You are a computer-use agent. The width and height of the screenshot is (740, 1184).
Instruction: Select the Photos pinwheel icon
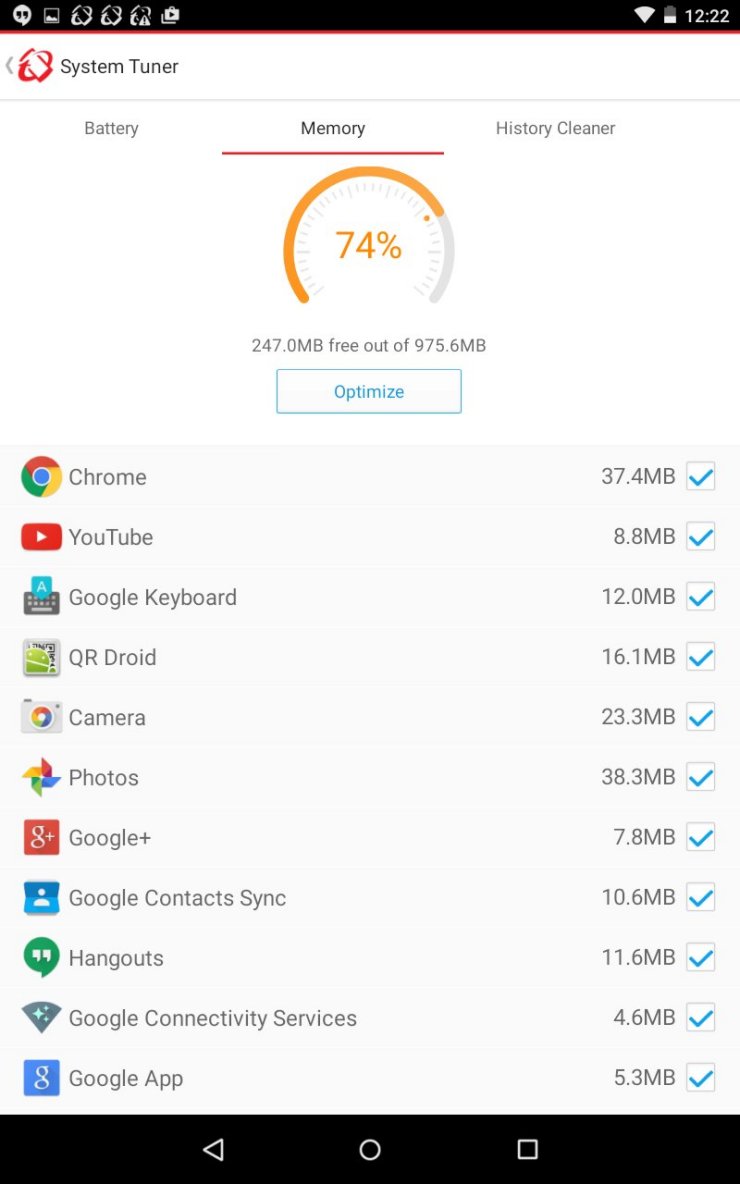(x=42, y=777)
